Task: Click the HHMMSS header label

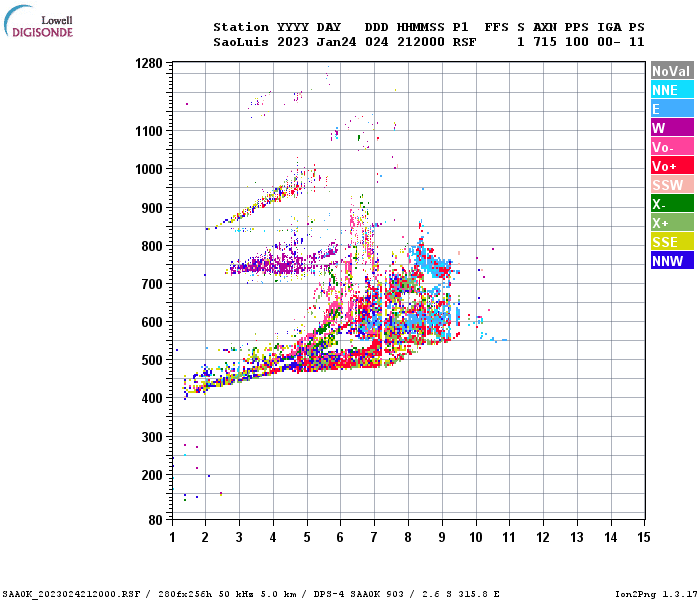Action: coord(421,27)
